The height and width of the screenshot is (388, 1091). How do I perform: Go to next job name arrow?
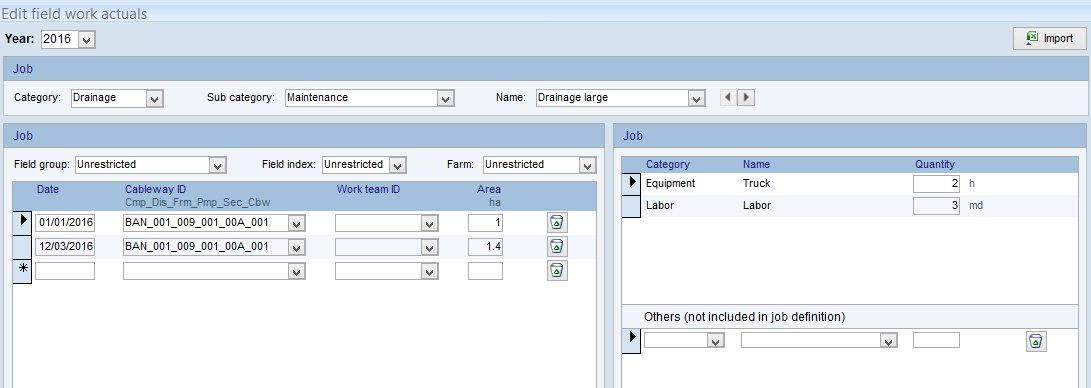point(746,97)
